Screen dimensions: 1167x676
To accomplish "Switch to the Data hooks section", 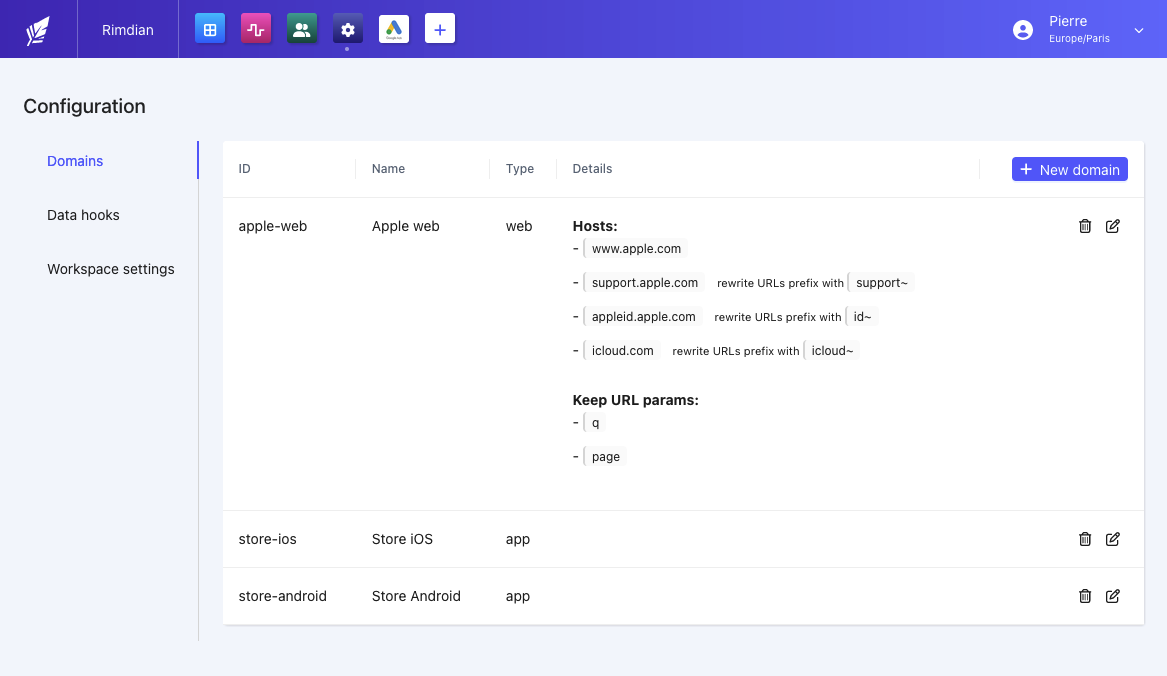I will [83, 214].
